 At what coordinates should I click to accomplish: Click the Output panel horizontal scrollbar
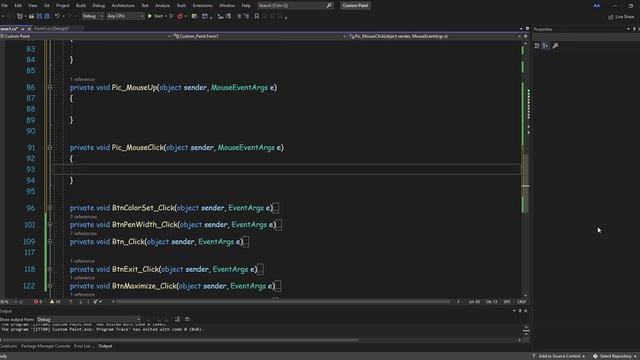click(x=180, y=340)
